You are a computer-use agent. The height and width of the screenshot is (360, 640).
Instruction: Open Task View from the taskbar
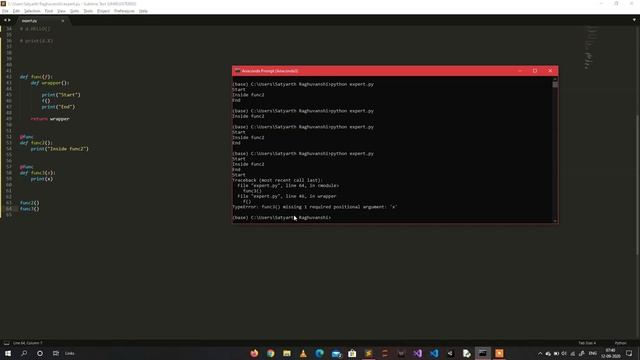click(56, 353)
